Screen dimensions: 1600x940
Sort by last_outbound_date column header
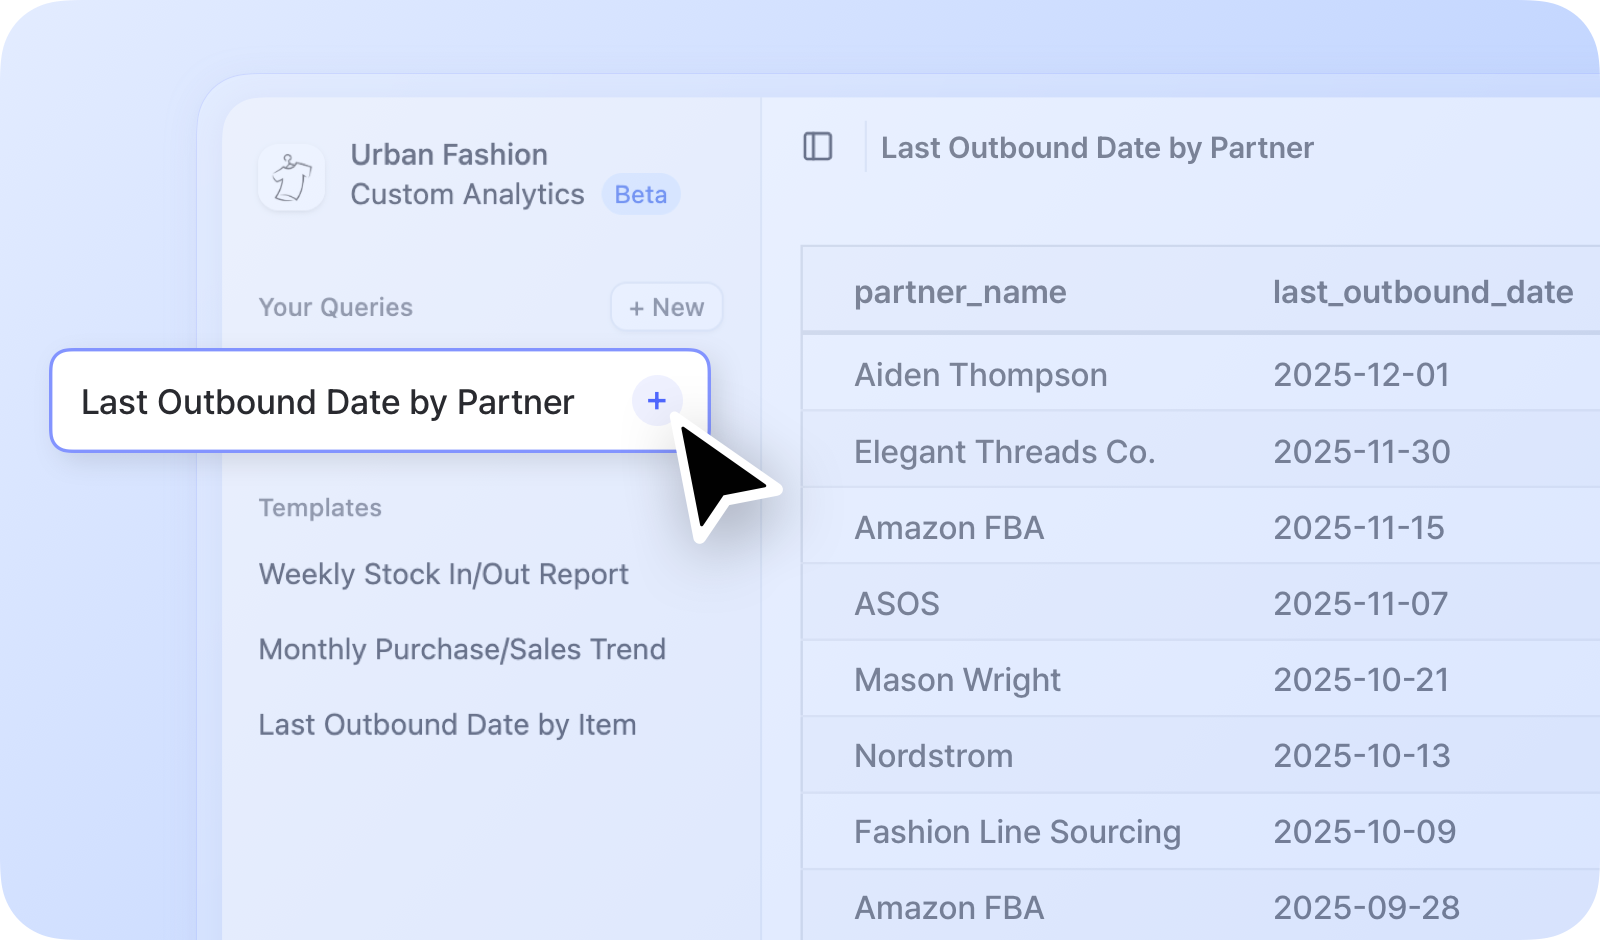(x=1421, y=292)
